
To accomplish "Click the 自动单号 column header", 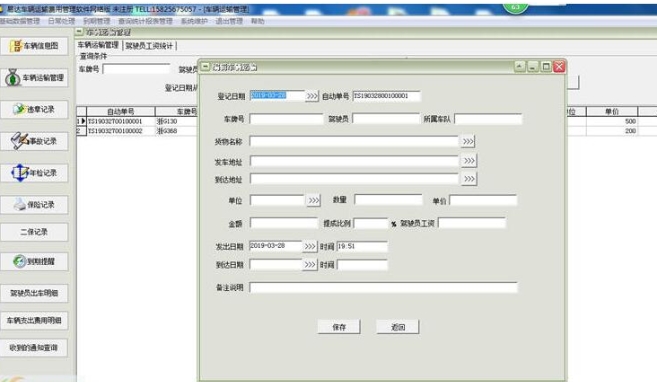I will pos(121,111).
